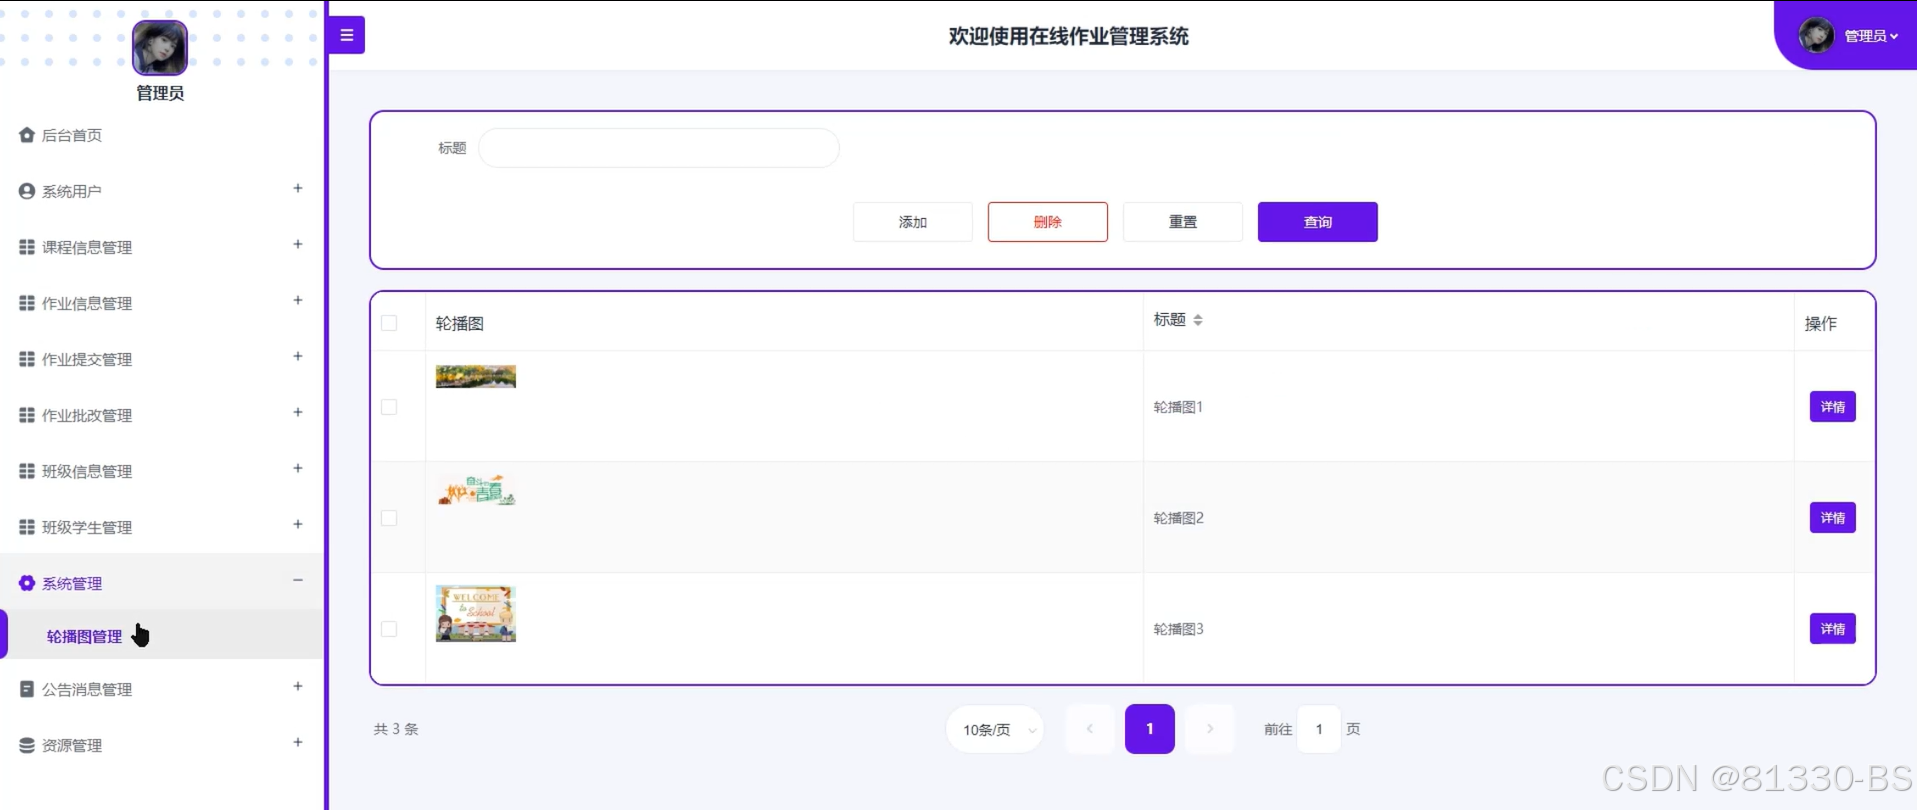This screenshot has width=1917, height=810.
Task: Click the gear icon beside 系统管理
Action: point(27,583)
